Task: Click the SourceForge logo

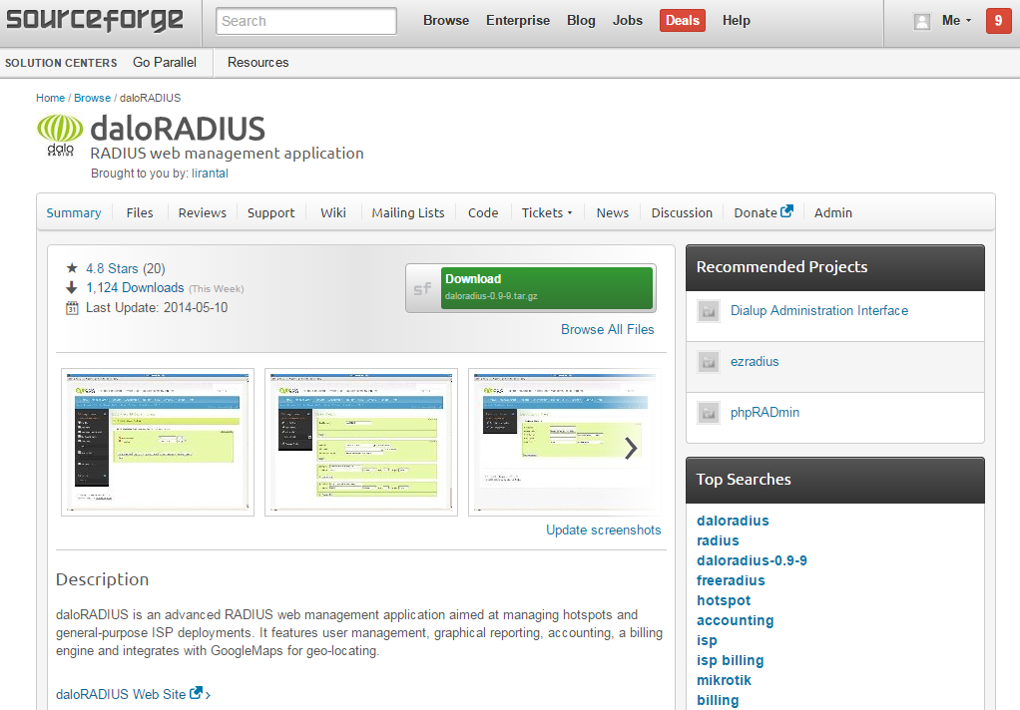Action: point(96,20)
